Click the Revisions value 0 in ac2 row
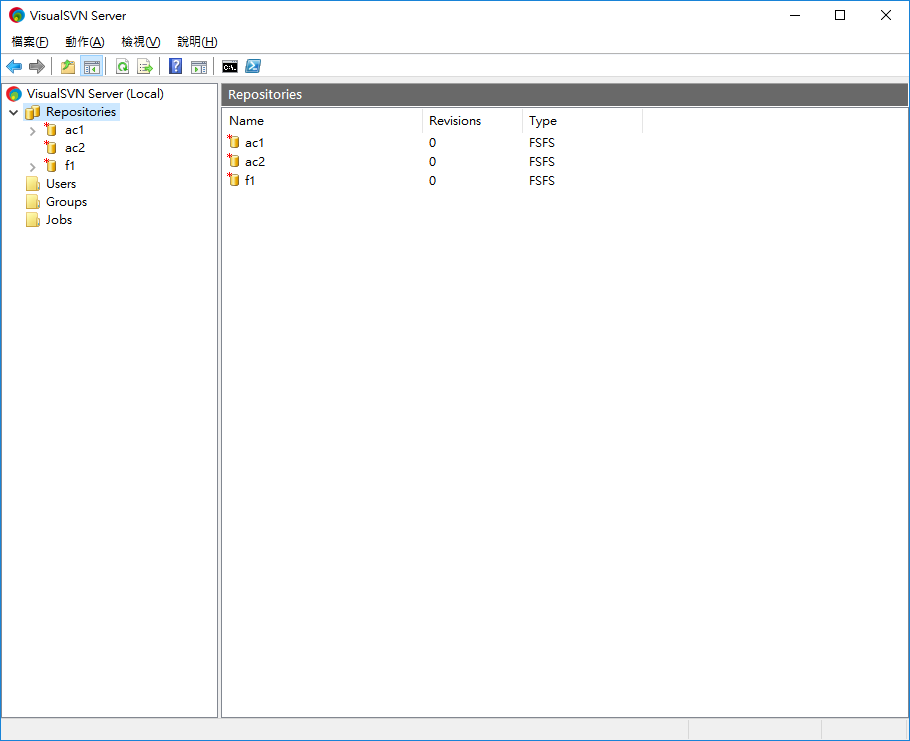This screenshot has width=910, height=741. 432,162
